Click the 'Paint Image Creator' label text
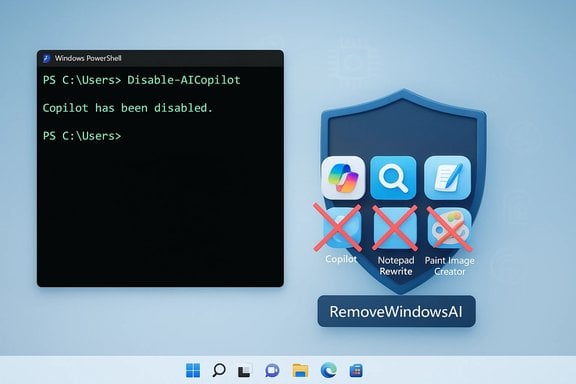 pyautogui.click(x=450, y=266)
